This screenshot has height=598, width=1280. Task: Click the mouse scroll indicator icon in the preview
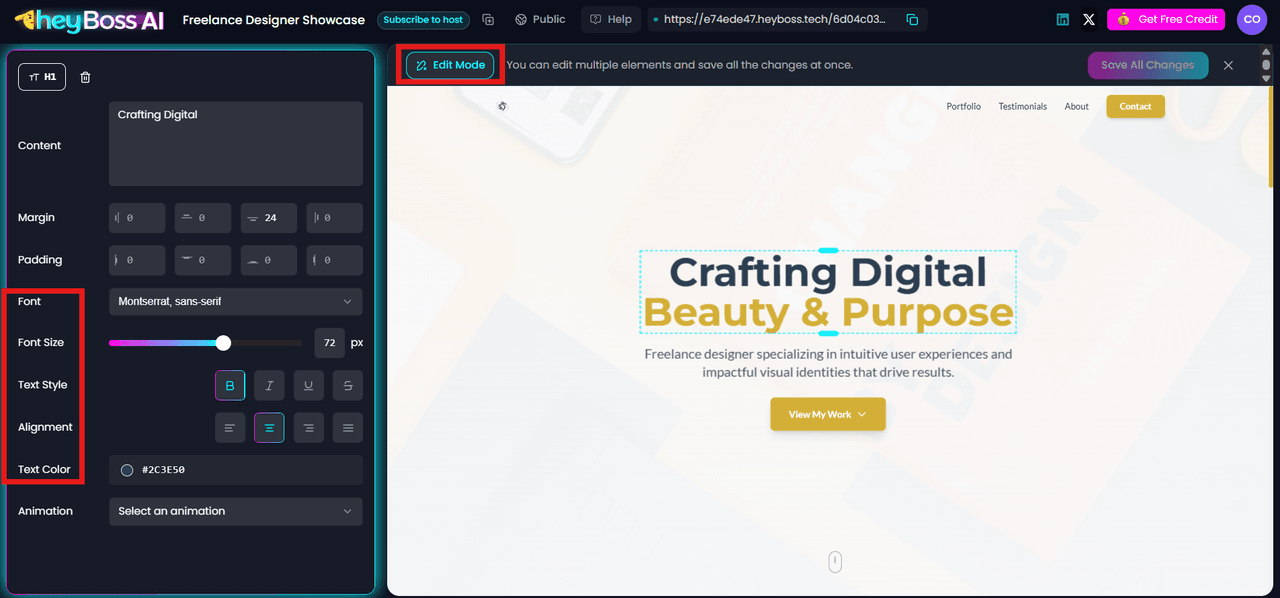click(x=835, y=562)
